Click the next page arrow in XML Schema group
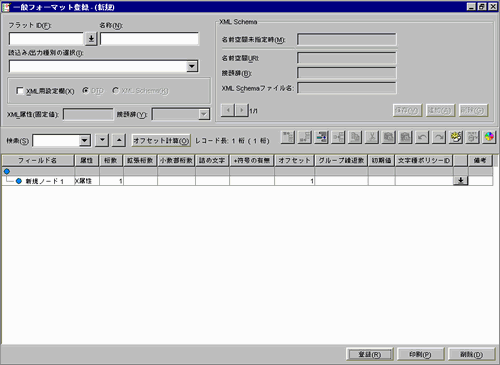 pos(242,110)
